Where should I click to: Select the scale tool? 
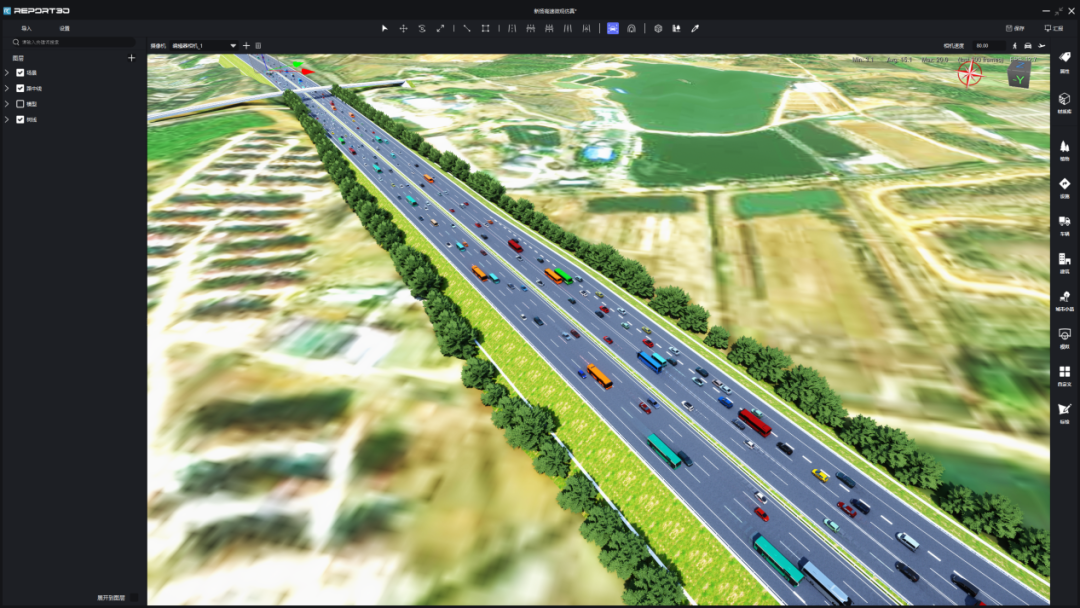(442, 29)
